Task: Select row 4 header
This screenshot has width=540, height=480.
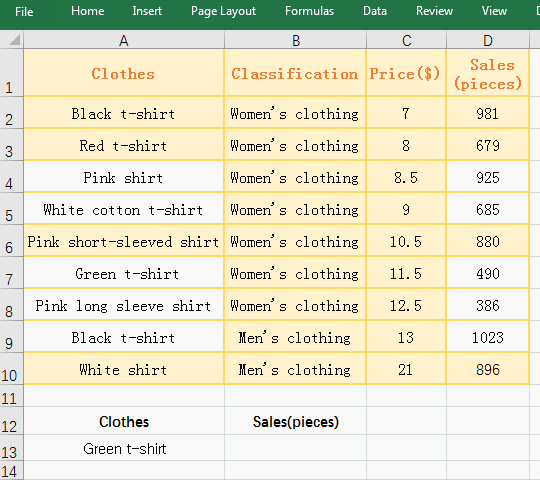Action: coord(12,177)
